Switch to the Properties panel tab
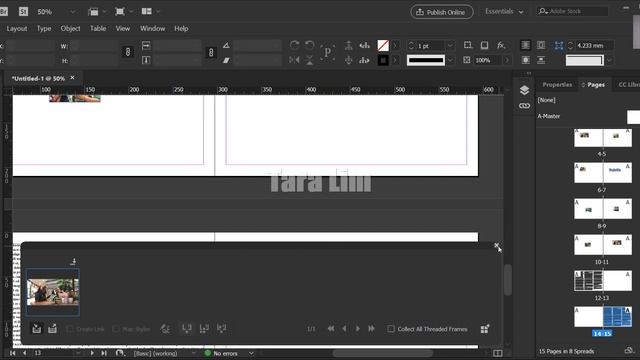This screenshot has width=640, height=360. click(x=557, y=84)
